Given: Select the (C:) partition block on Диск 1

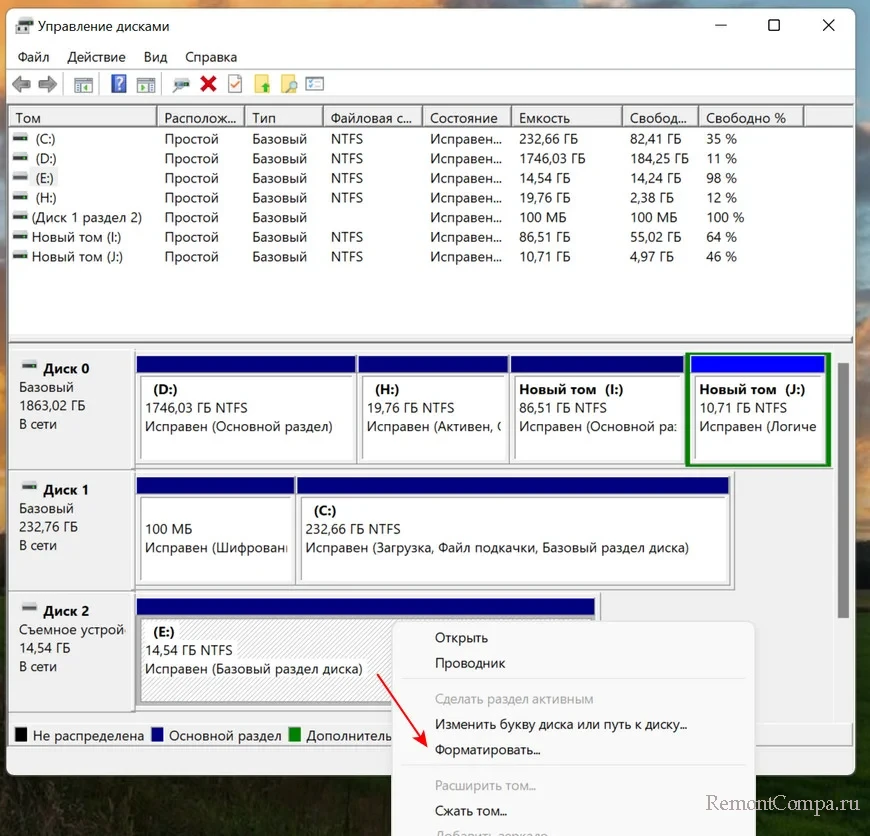Looking at the screenshot, I should click(513, 538).
